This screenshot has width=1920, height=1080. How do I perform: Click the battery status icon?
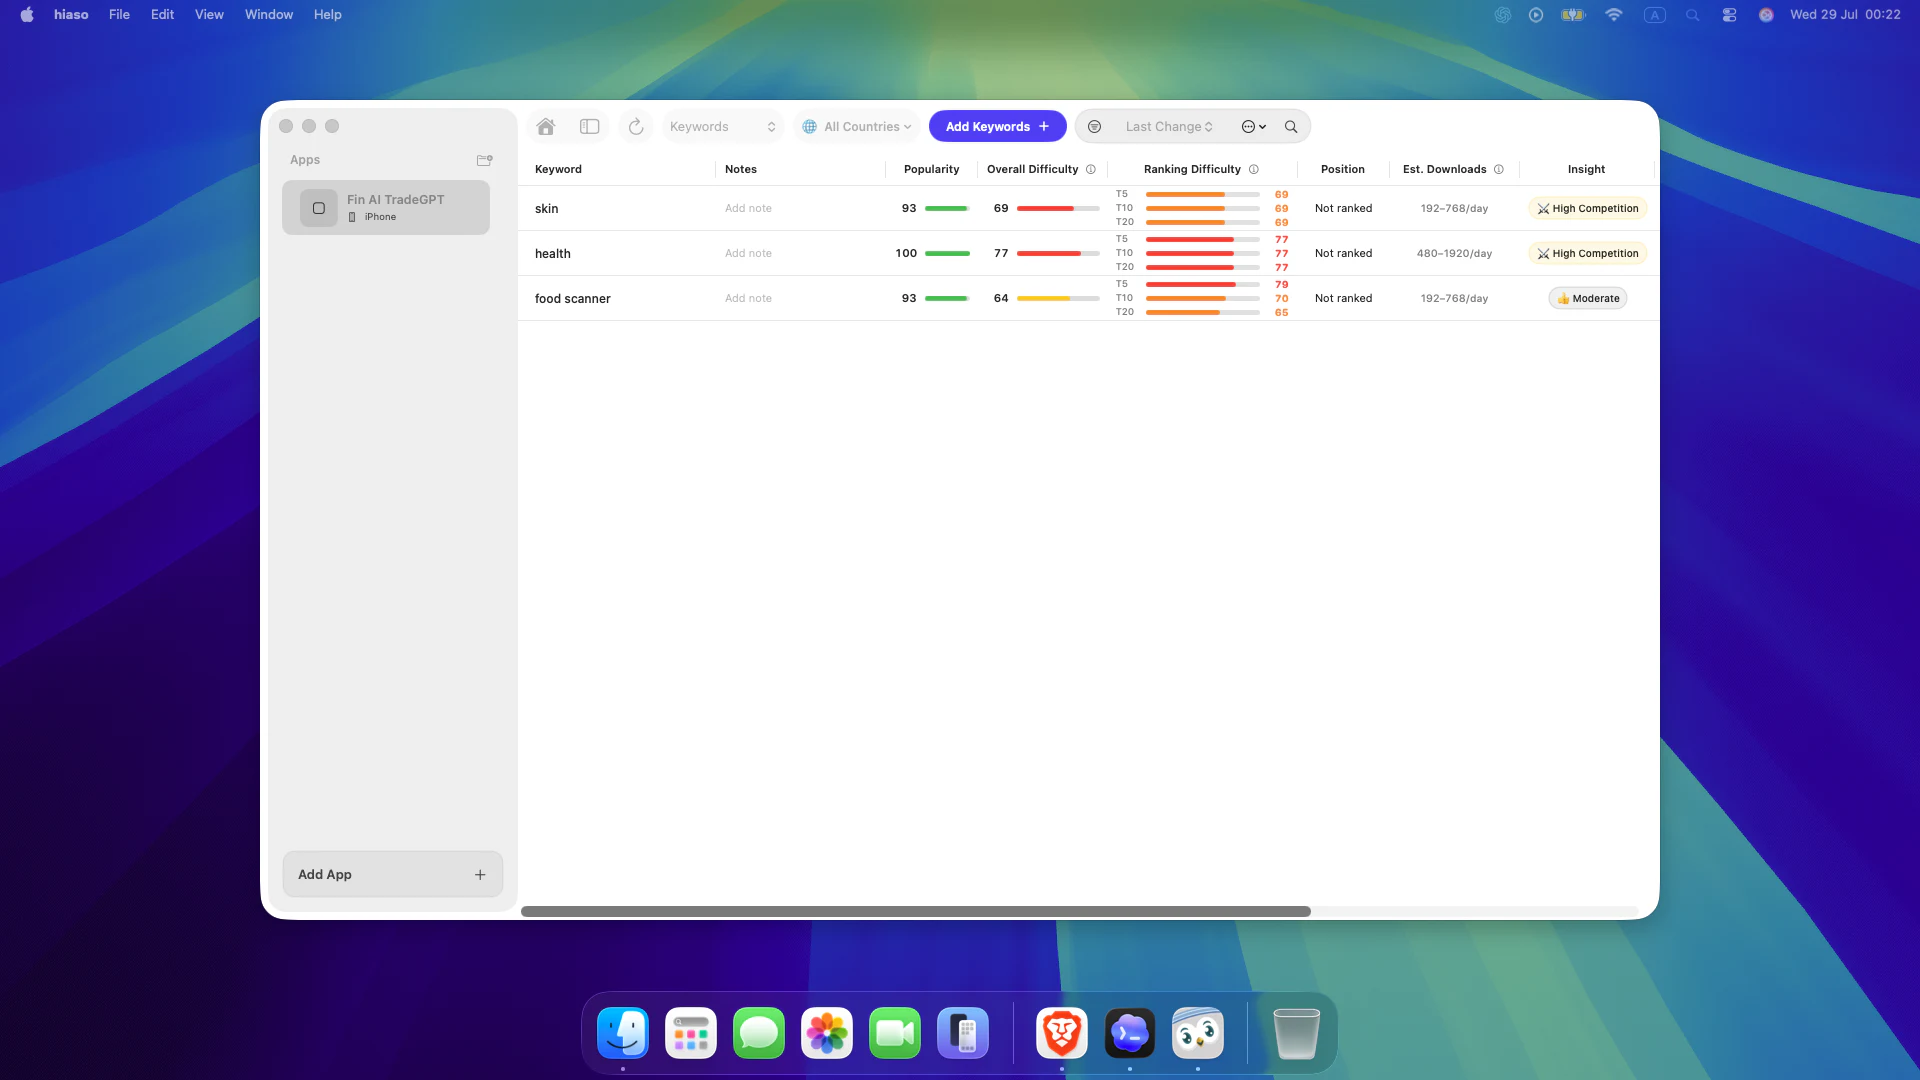(x=1573, y=14)
